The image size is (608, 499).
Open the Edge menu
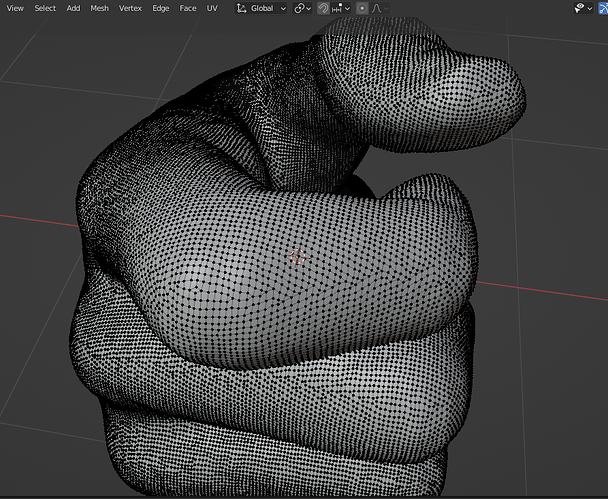pos(161,8)
